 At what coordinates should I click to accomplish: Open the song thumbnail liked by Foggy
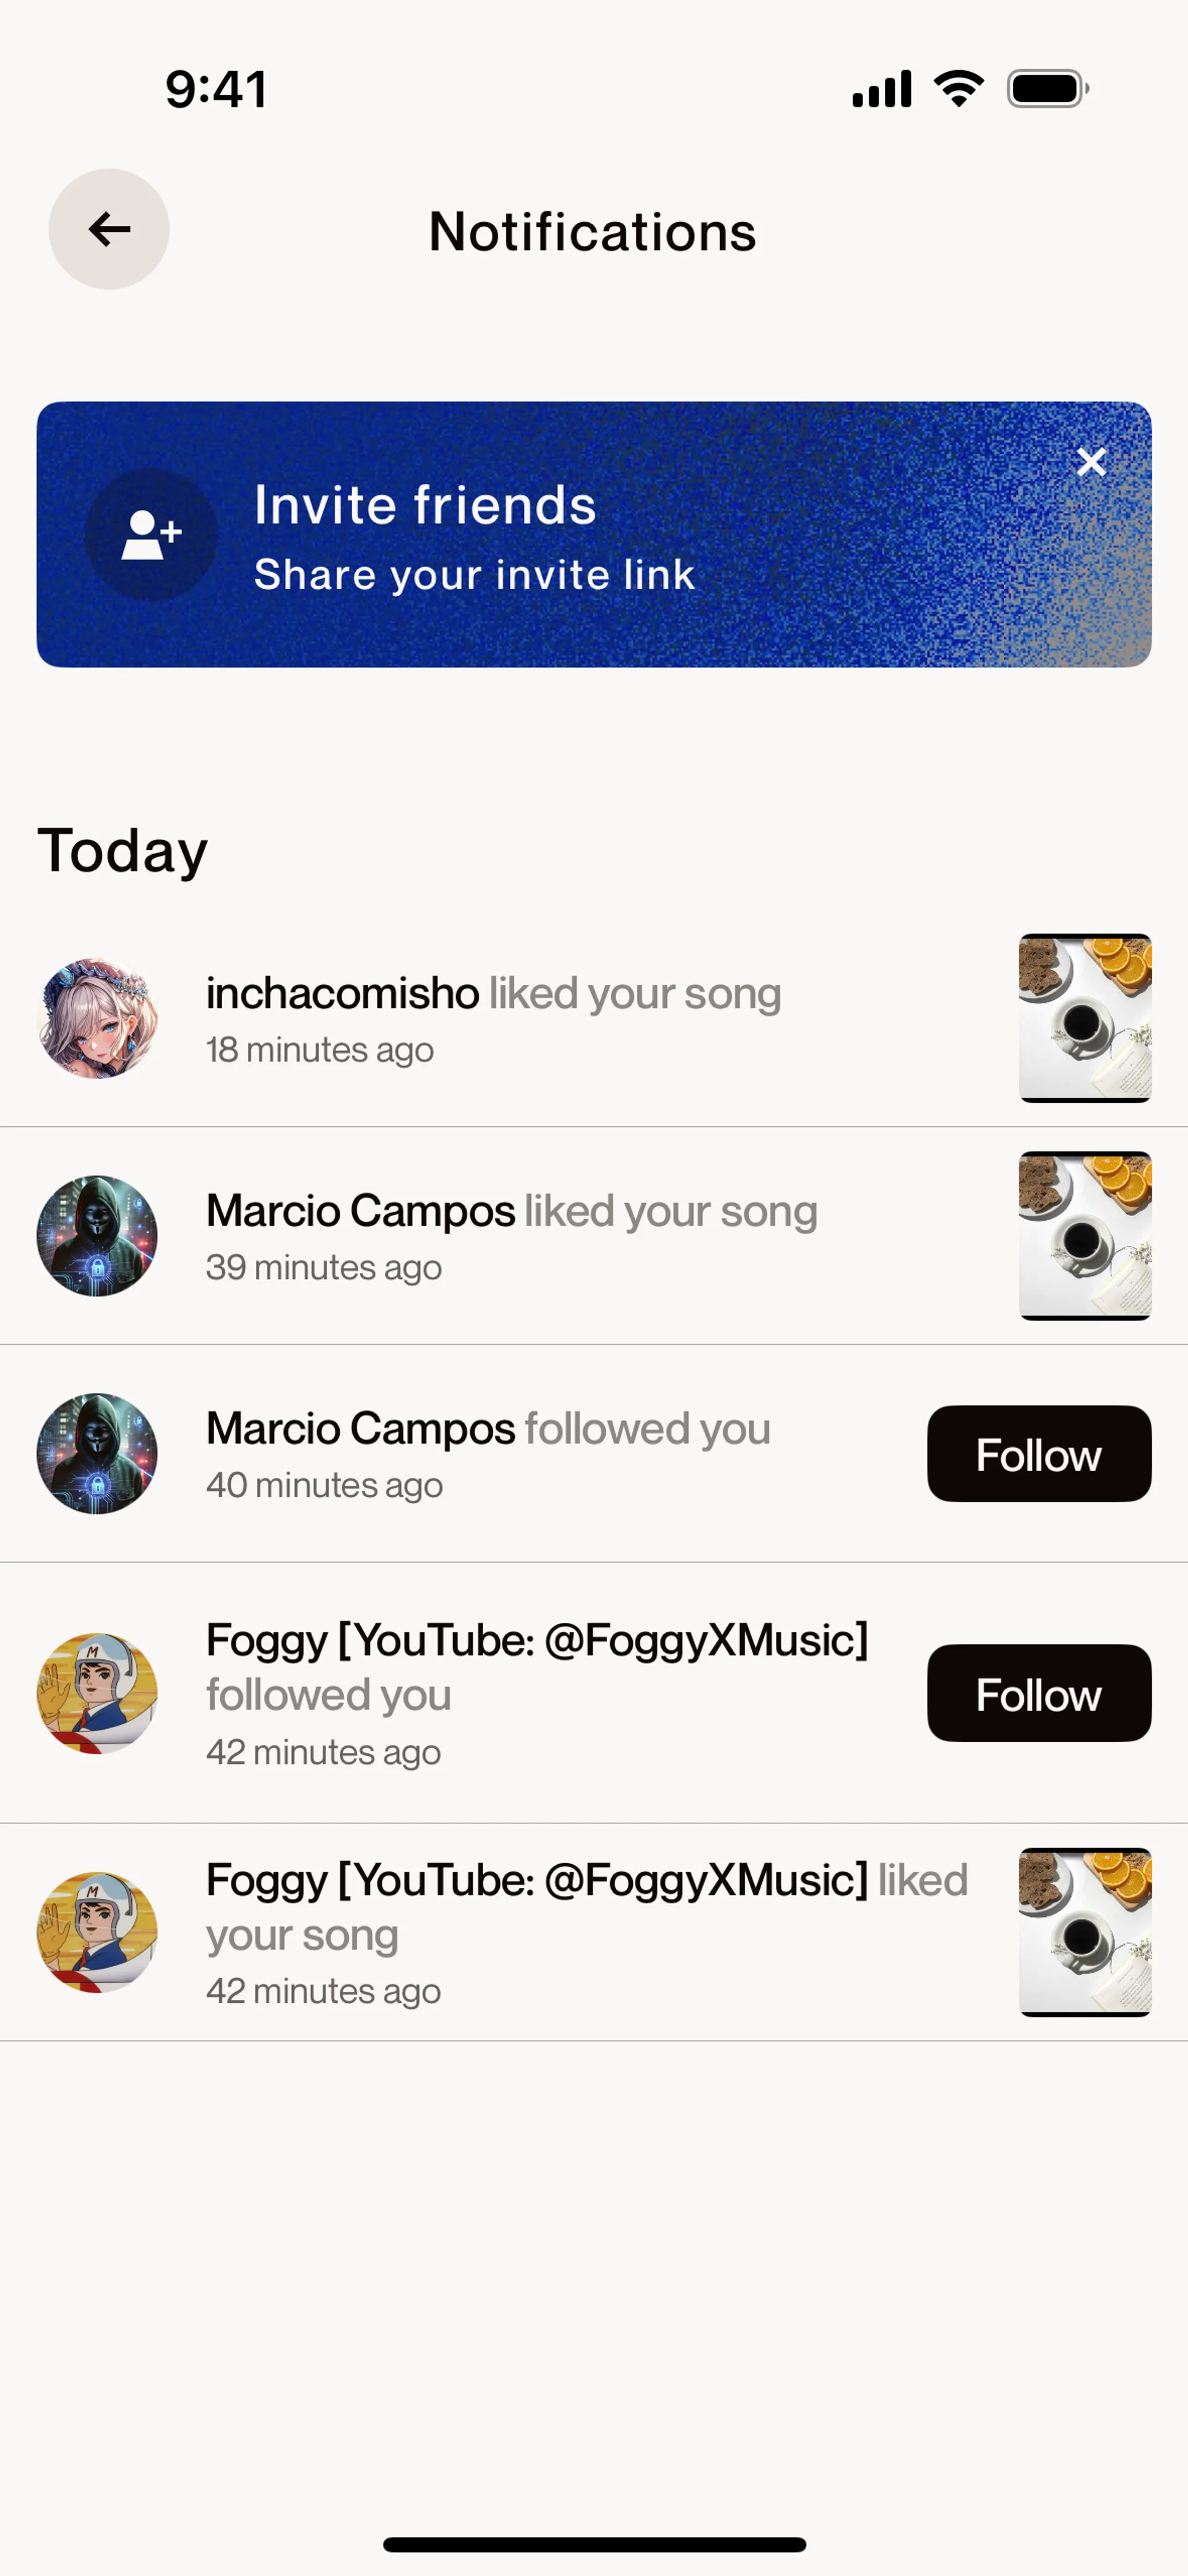pos(1085,1932)
